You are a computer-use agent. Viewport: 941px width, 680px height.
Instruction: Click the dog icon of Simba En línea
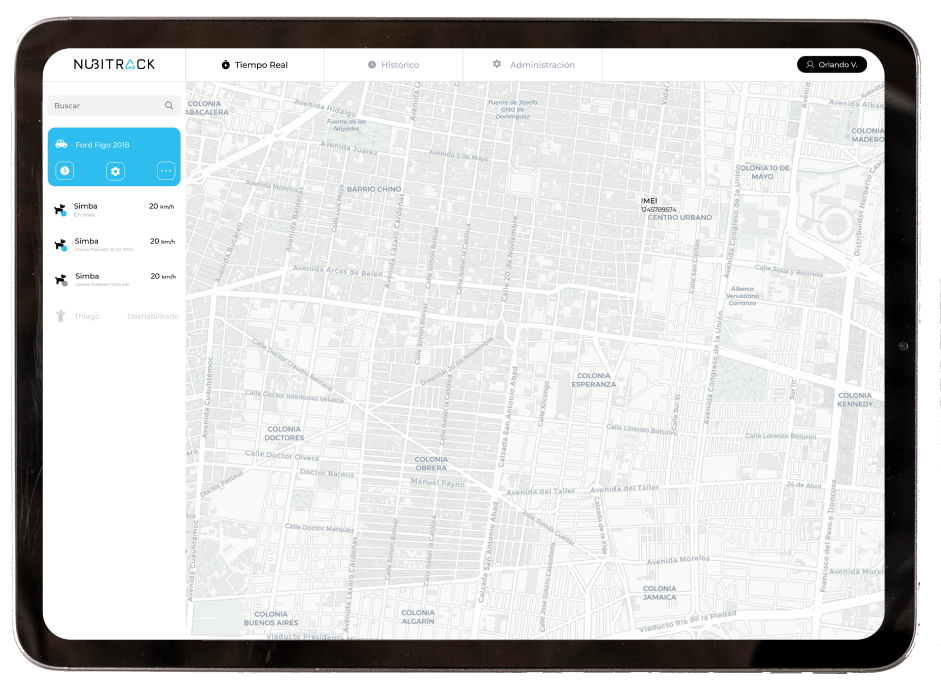pos(60,210)
